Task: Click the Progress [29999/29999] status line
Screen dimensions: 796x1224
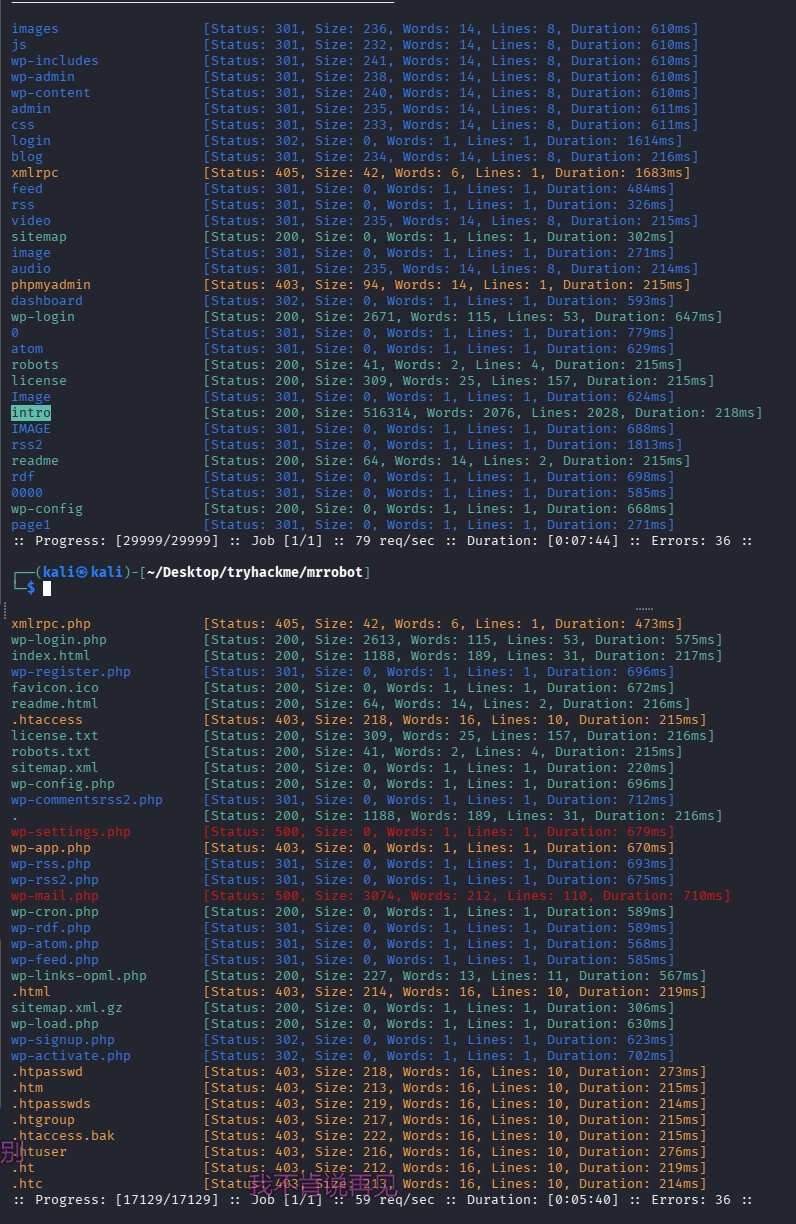Action: (382, 541)
